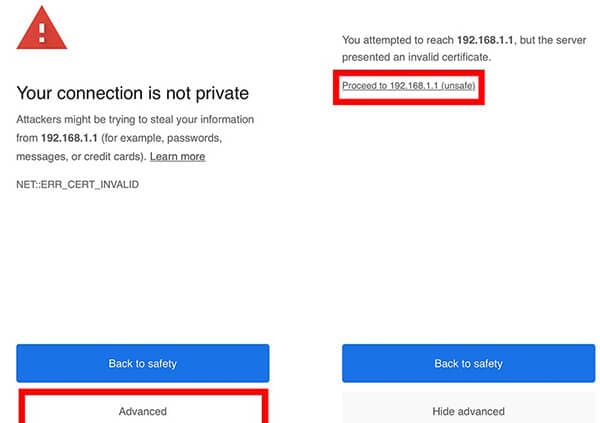Click 'presented an invalid certificate' text
Image resolution: width=600 pixels, height=423 pixels.
point(416,57)
